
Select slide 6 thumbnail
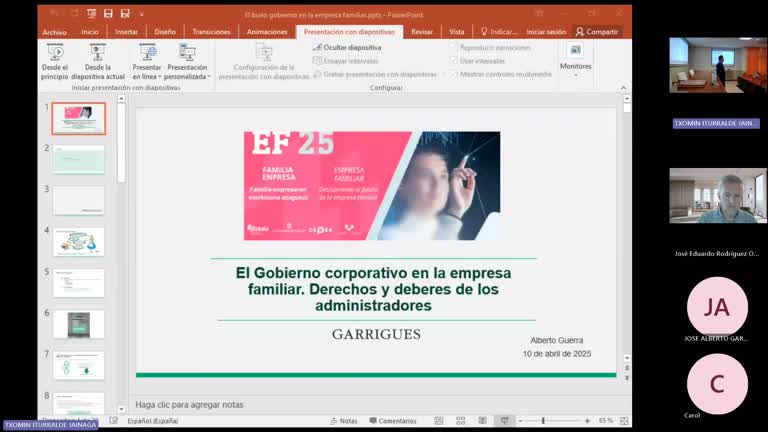78,324
